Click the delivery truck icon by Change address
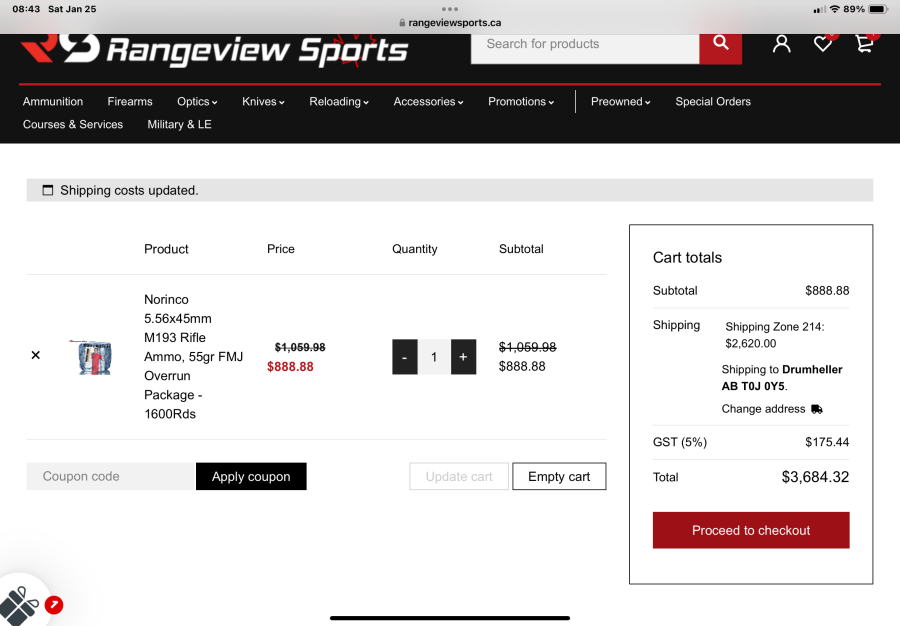The height and width of the screenshot is (626, 900). pos(817,409)
